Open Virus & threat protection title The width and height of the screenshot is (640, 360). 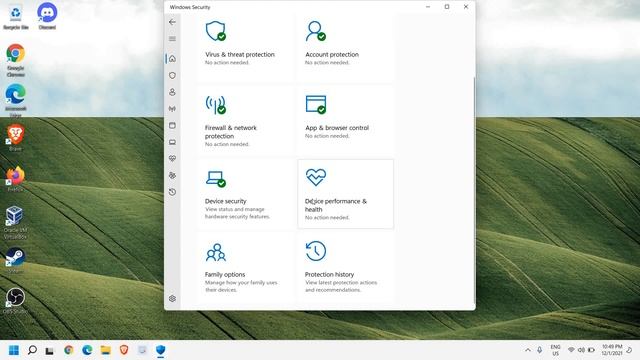[x=240, y=54]
